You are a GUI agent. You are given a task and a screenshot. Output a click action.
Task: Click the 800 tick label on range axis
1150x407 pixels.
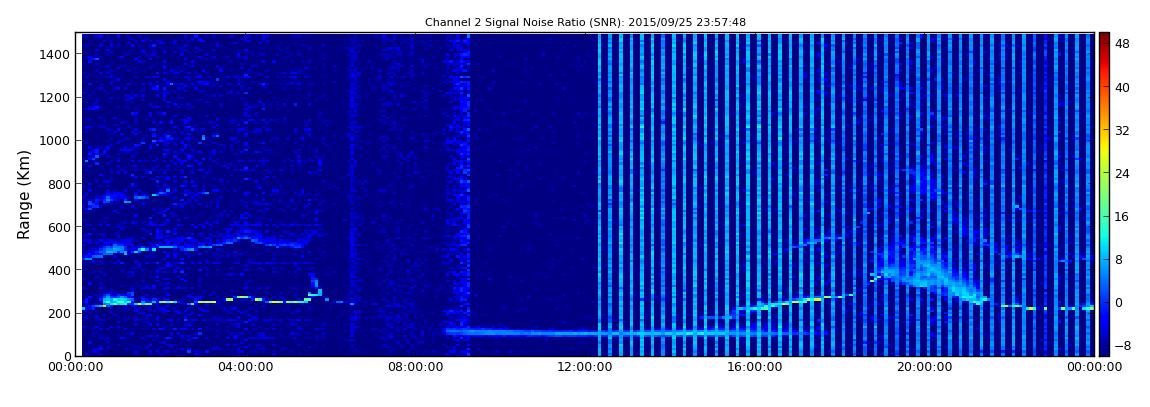pos(59,184)
